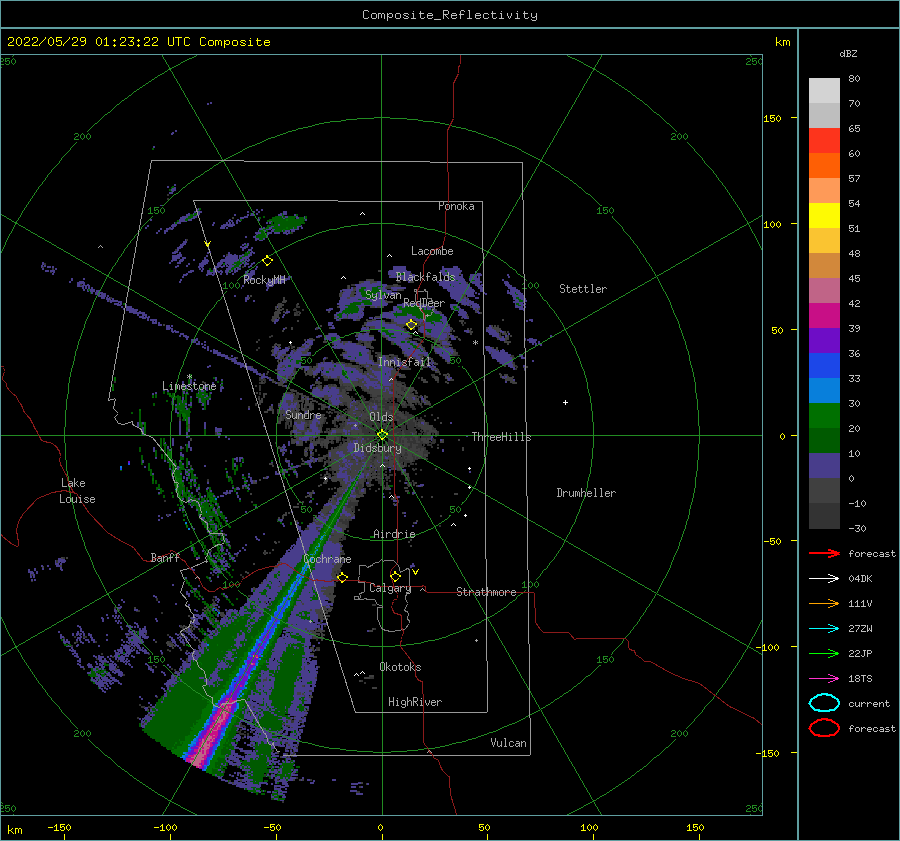The width and height of the screenshot is (900, 841).
Task: Click the cyan 27ZW arrow icon
Action: (x=824, y=629)
